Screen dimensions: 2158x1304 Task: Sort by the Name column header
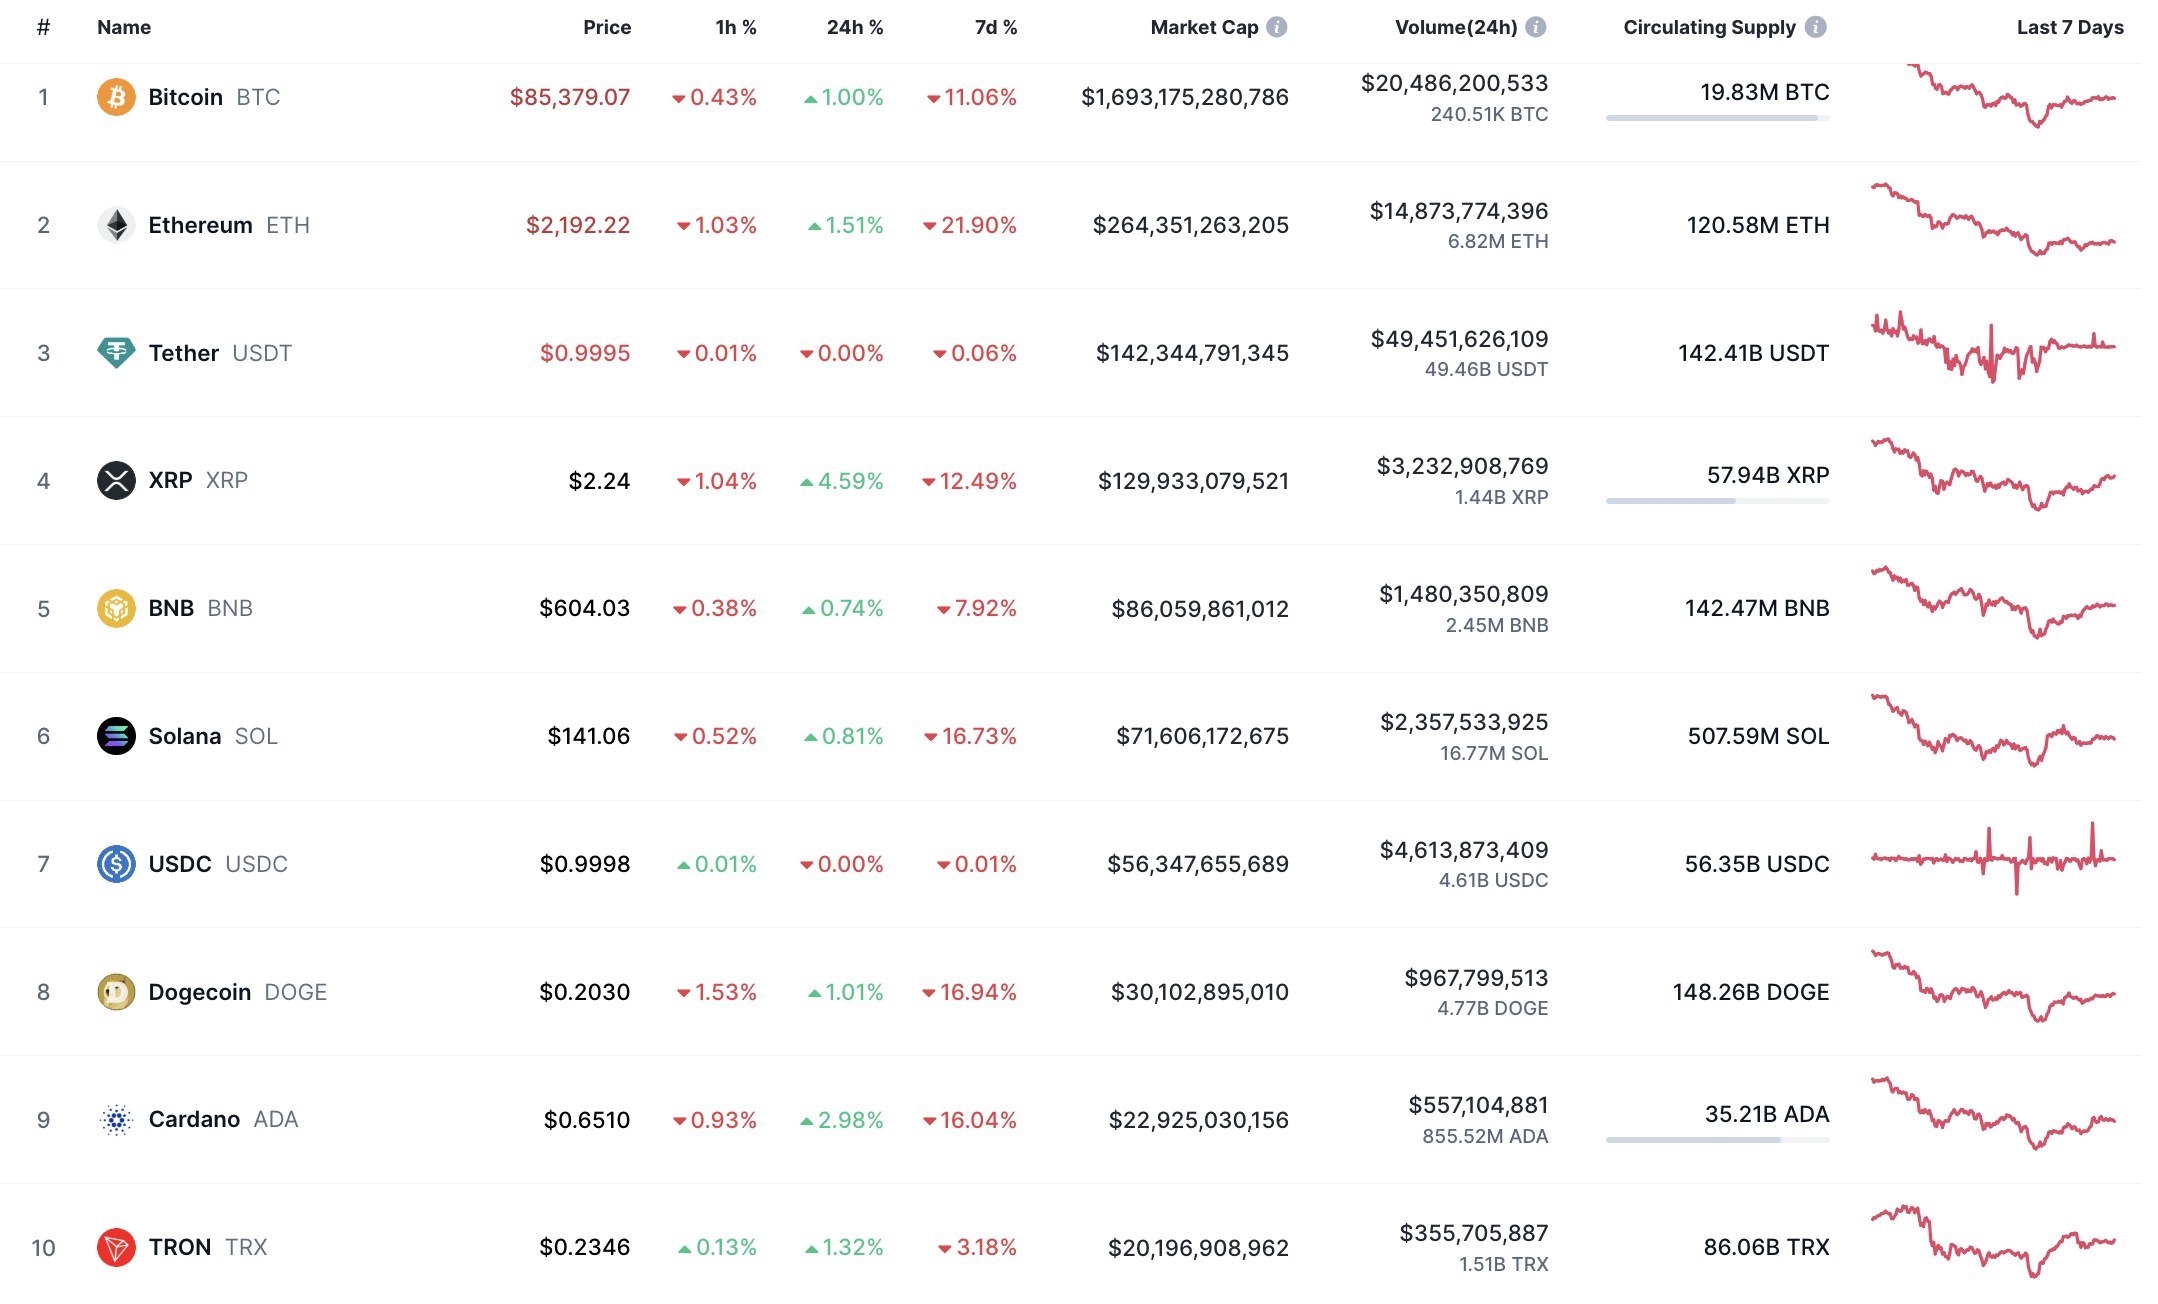pyautogui.click(x=124, y=27)
